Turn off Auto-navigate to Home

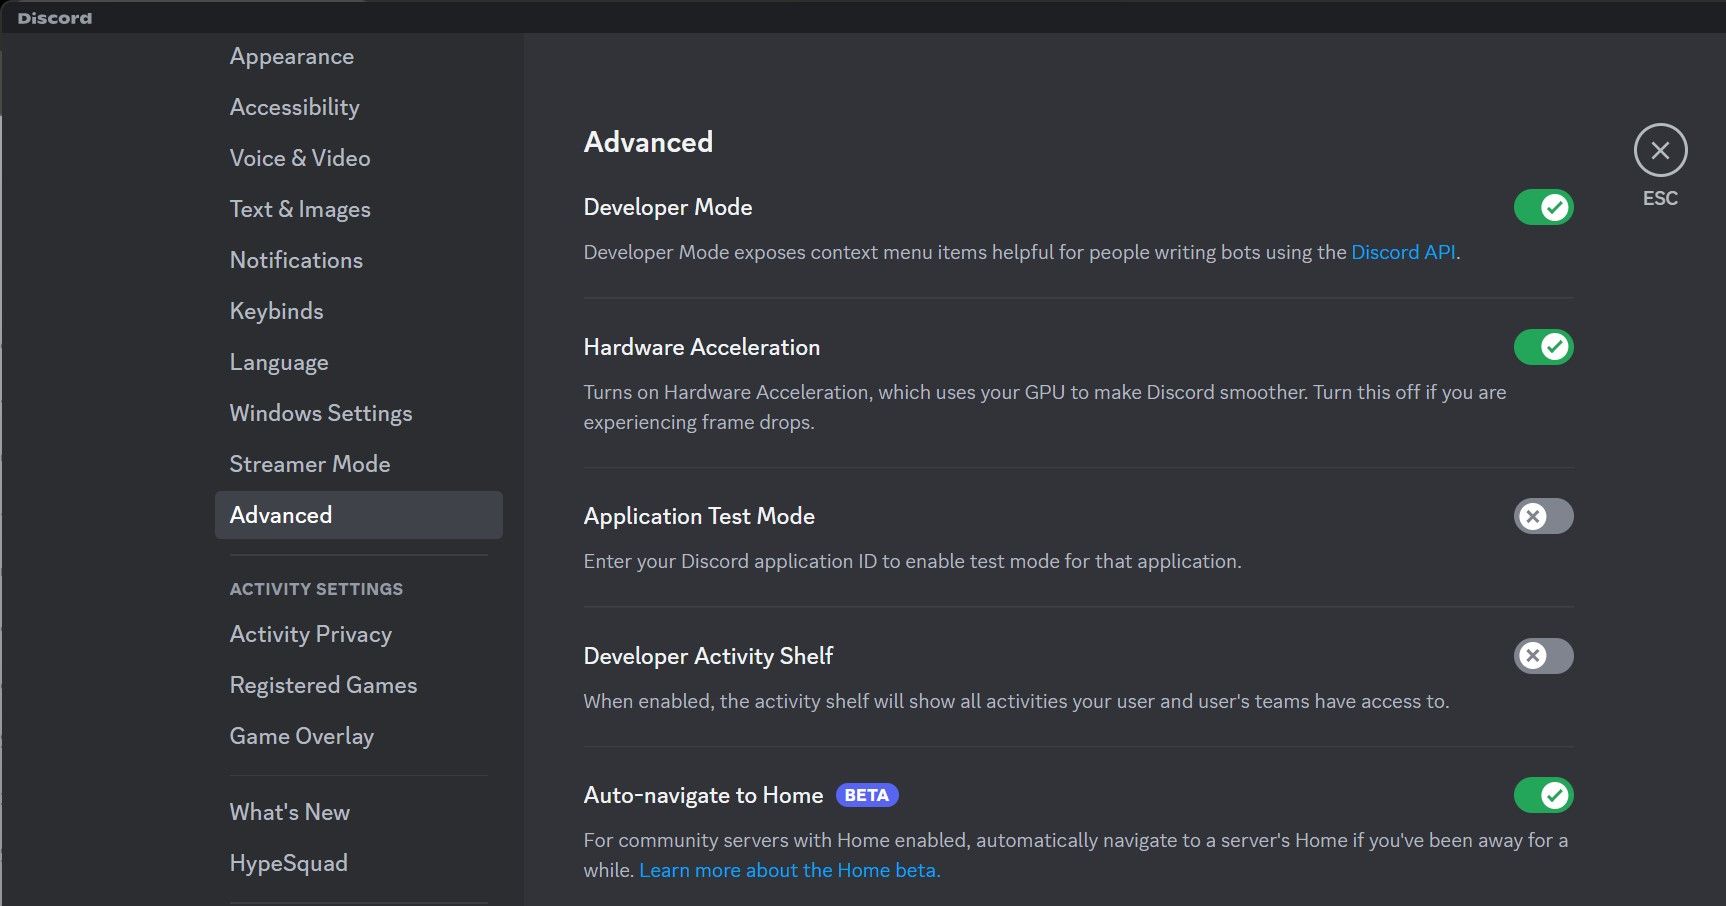pos(1542,795)
